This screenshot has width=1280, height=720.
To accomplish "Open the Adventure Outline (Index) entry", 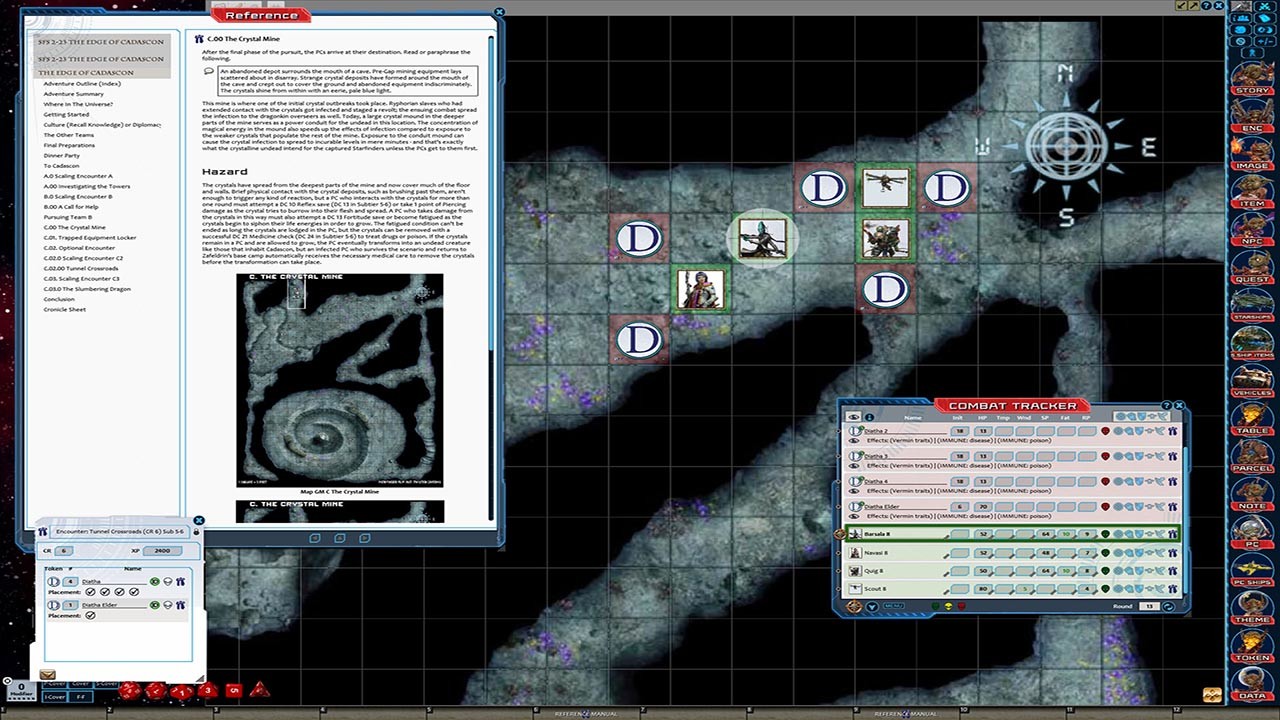I will tap(82, 84).
